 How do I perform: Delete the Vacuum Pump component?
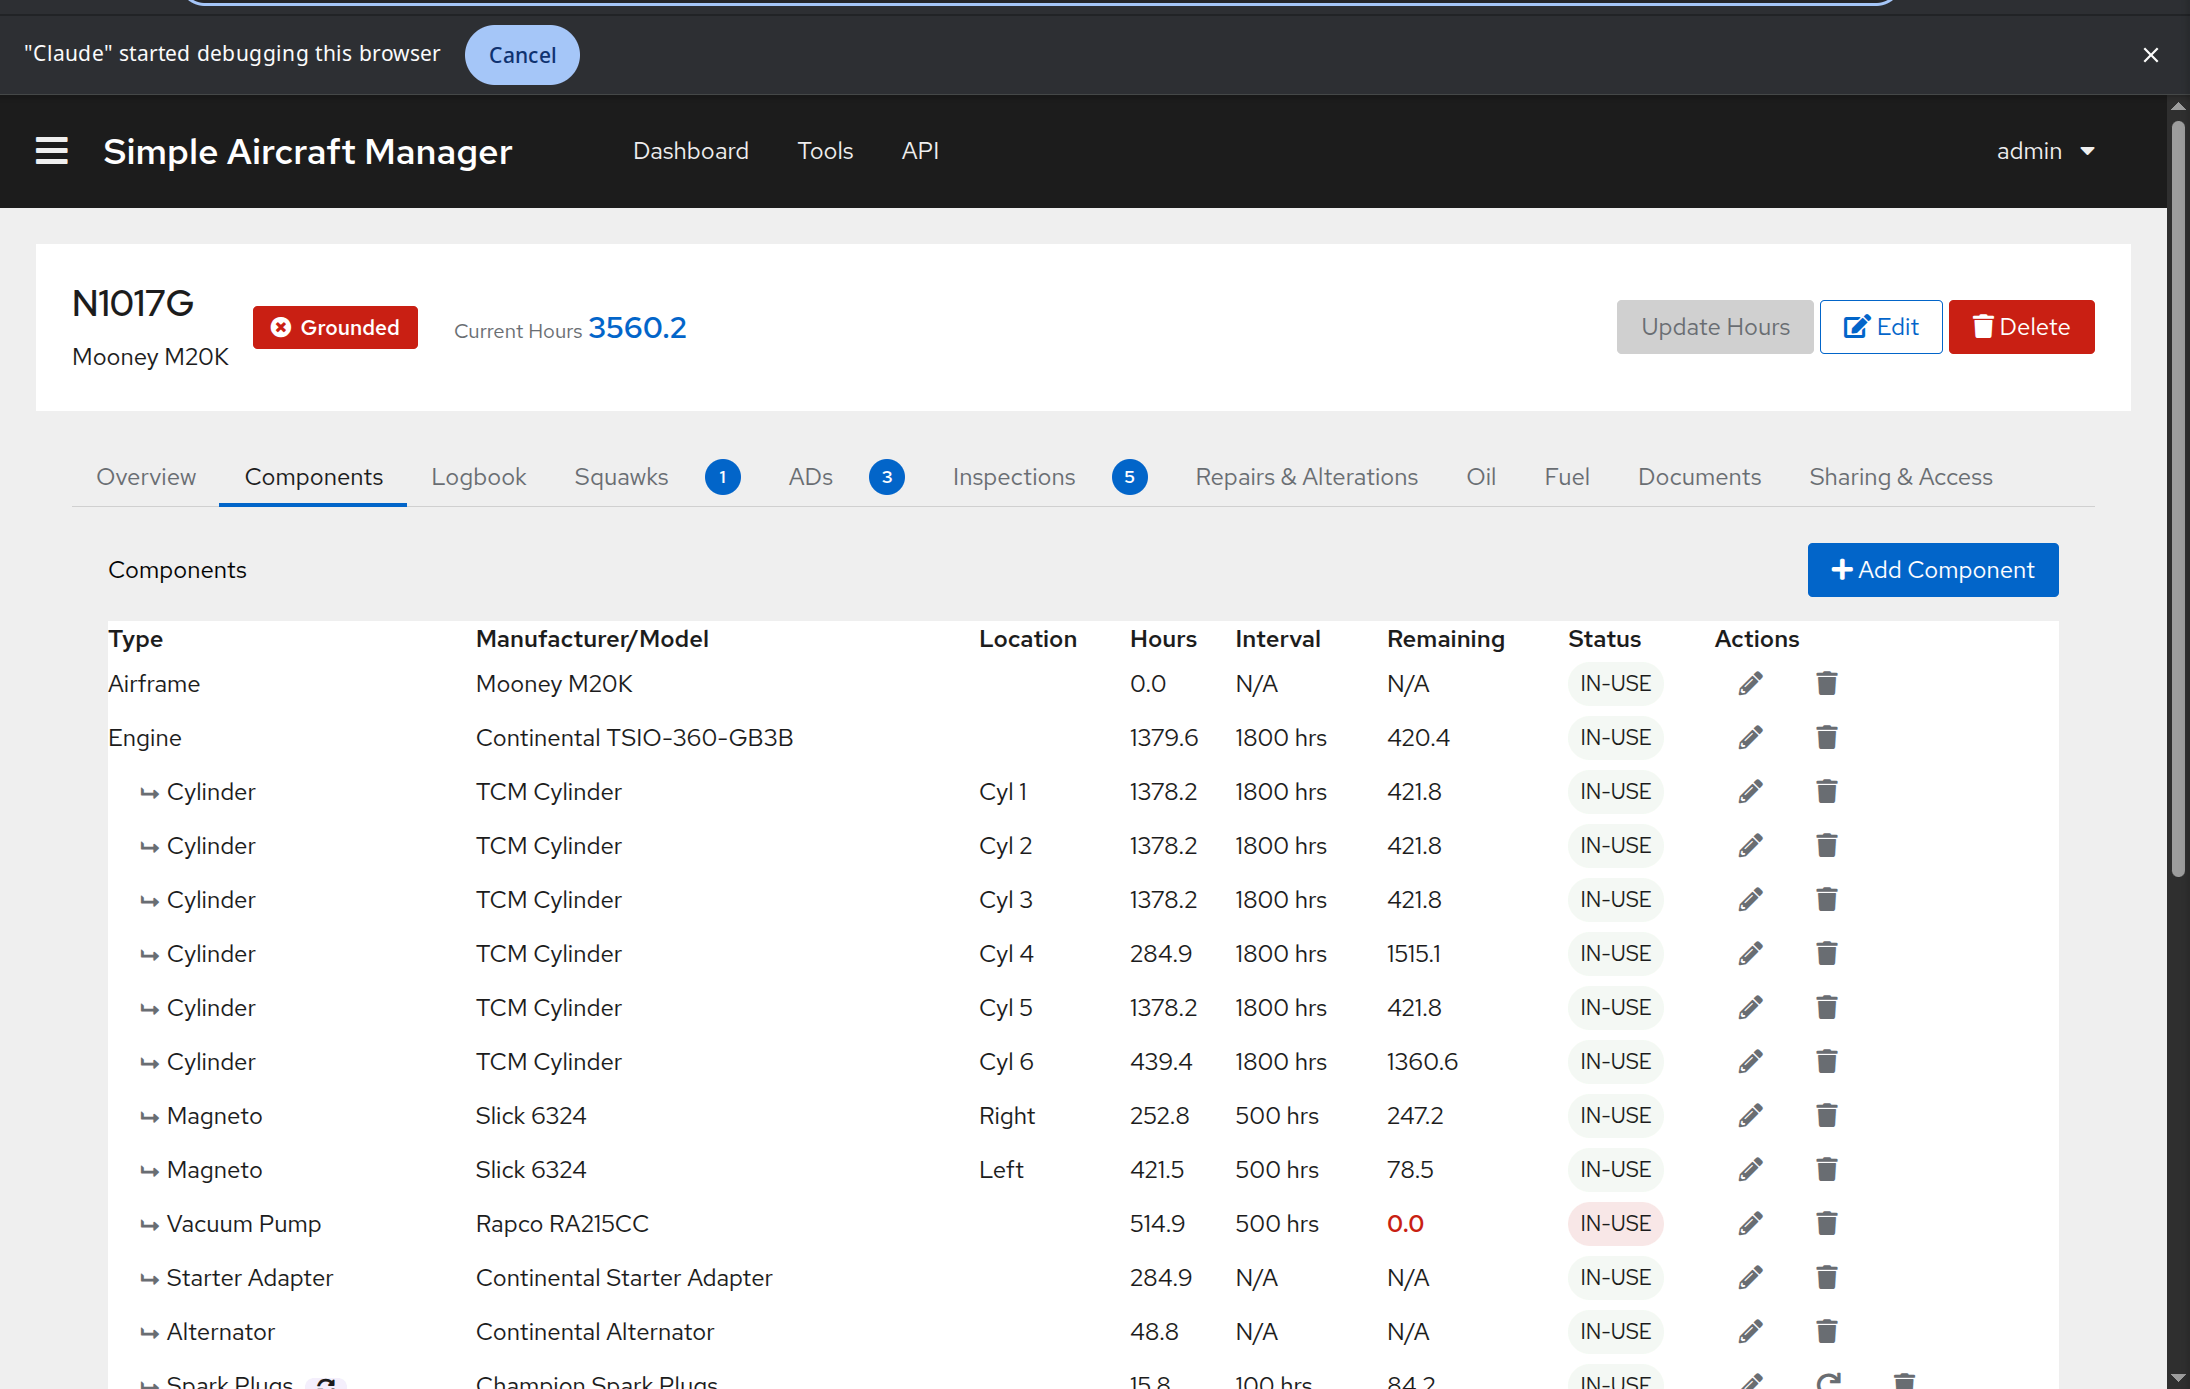click(x=1826, y=1224)
